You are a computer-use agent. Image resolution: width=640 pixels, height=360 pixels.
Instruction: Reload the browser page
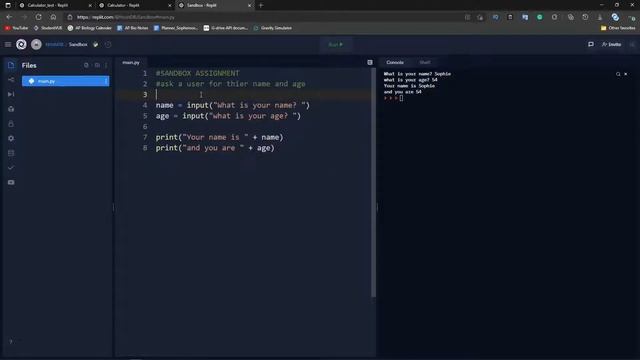[38, 17]
